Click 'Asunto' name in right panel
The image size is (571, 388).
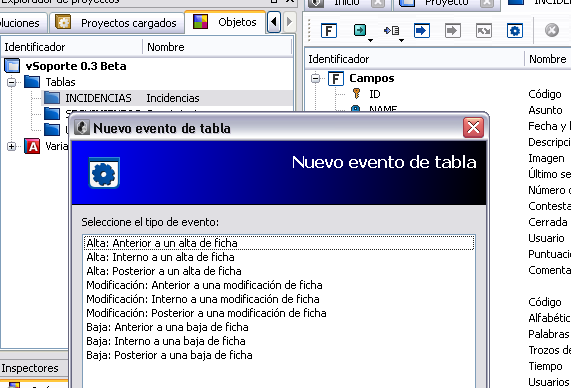point(545,110)
